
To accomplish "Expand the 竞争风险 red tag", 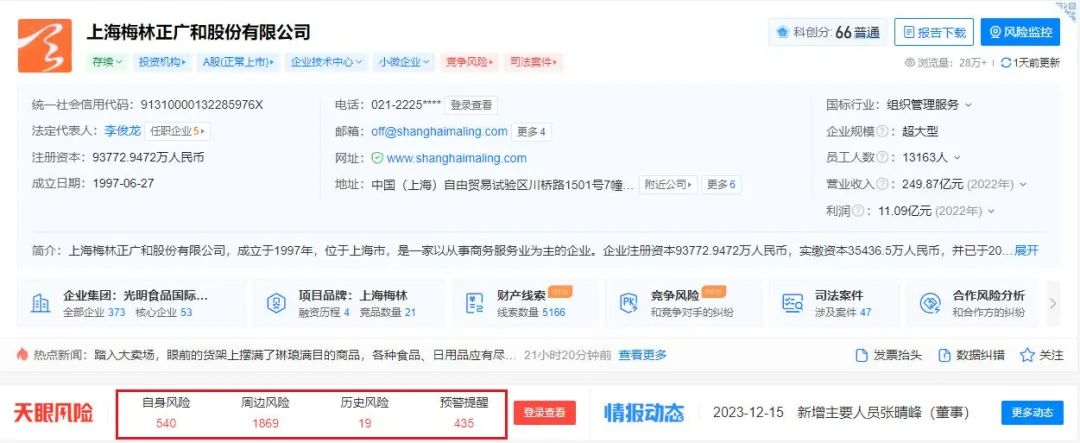I will 470,62.
